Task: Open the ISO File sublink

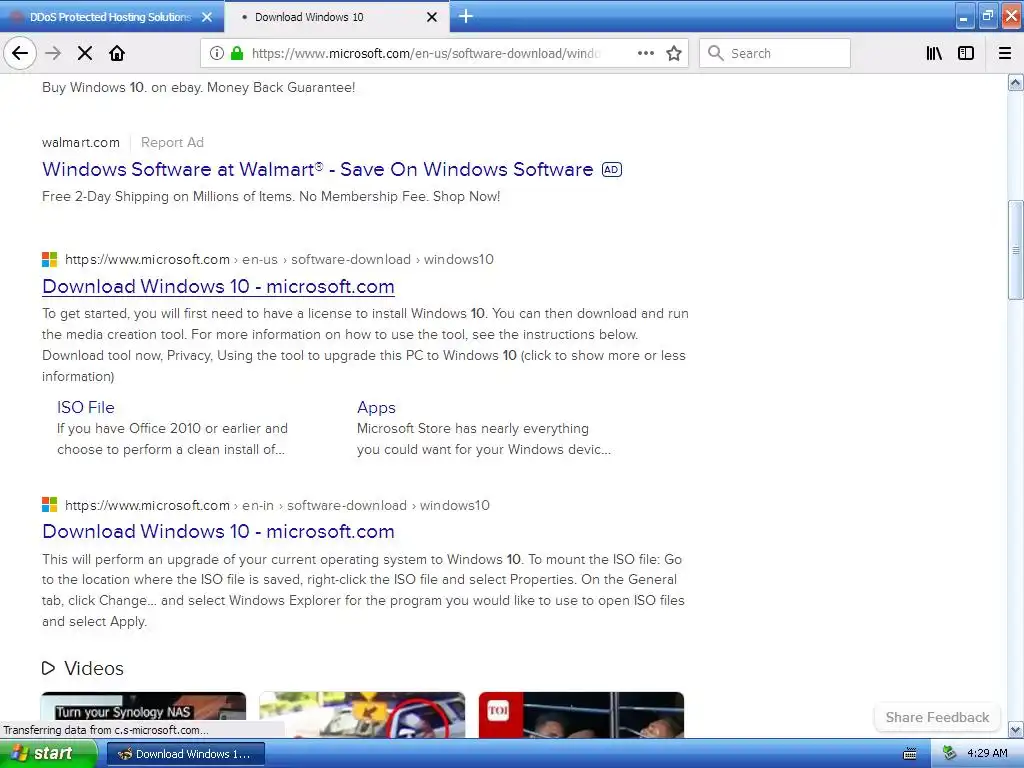Action: coord(86,408)
